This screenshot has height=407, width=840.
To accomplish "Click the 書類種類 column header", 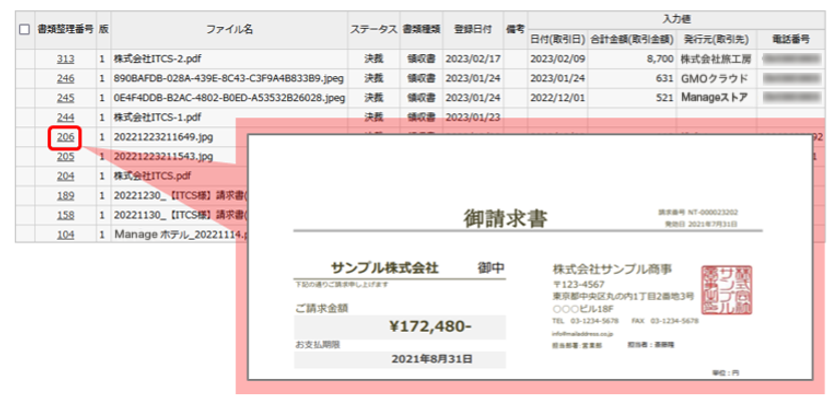I will (x=422, y=30).
